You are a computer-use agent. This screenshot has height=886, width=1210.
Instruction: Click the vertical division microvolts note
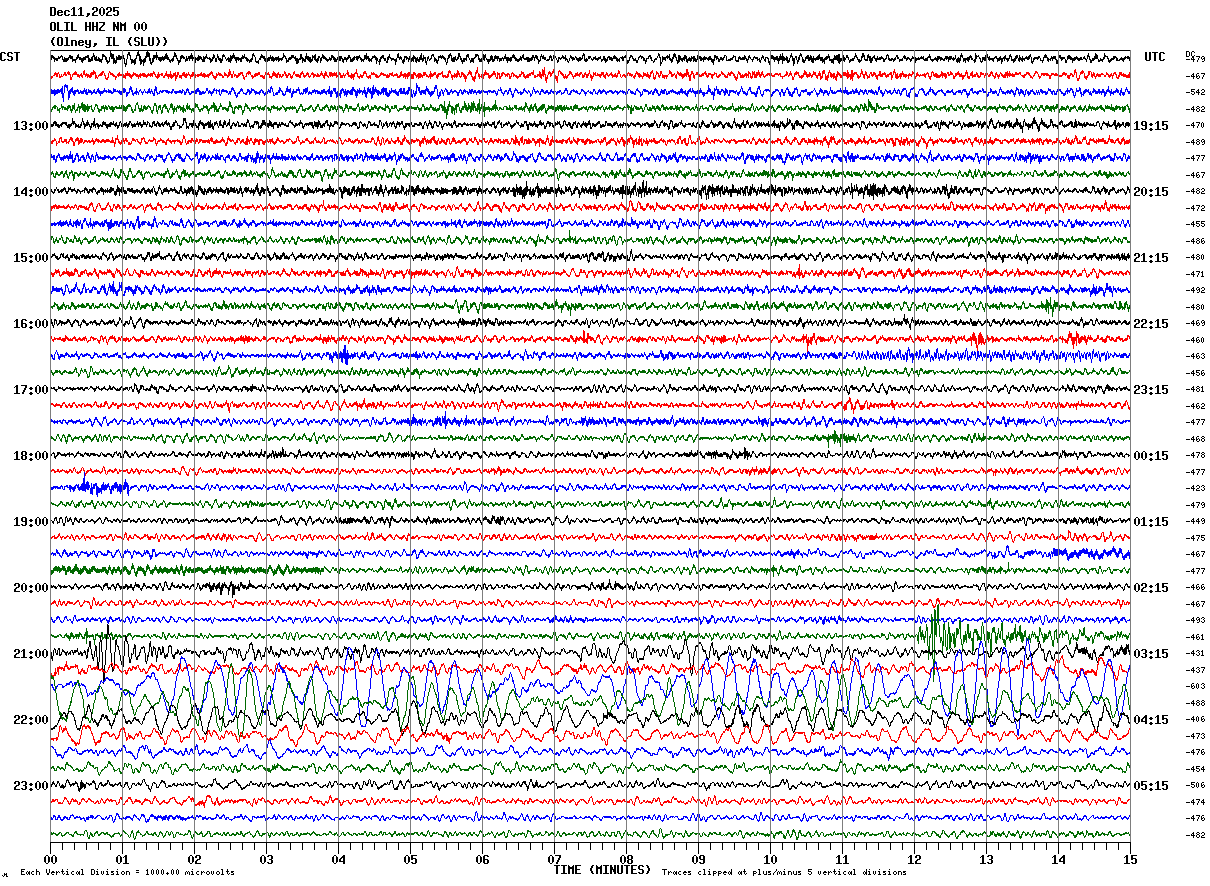click(x=127, y=873)
